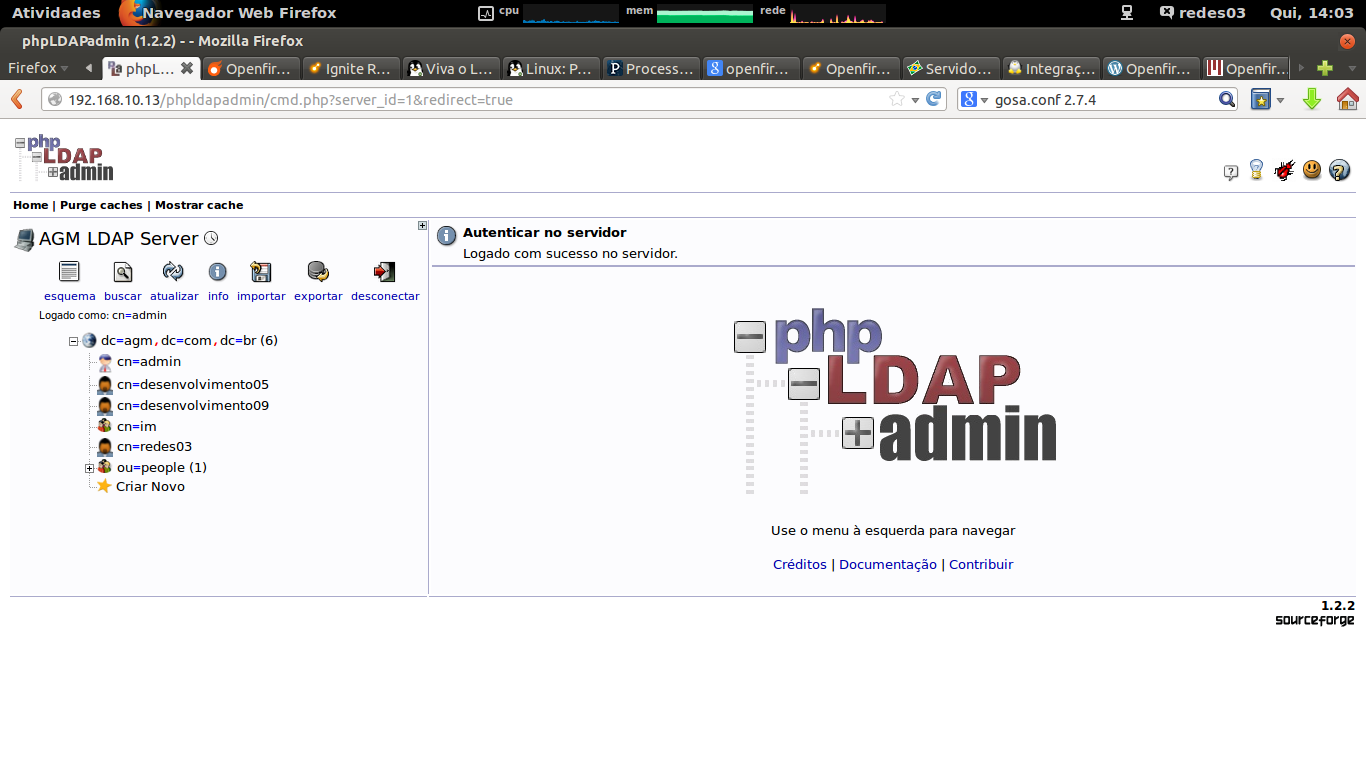Click the search magnifier in search box
The width and height of the screenshot is (1366, 768).
(1227, 99)
